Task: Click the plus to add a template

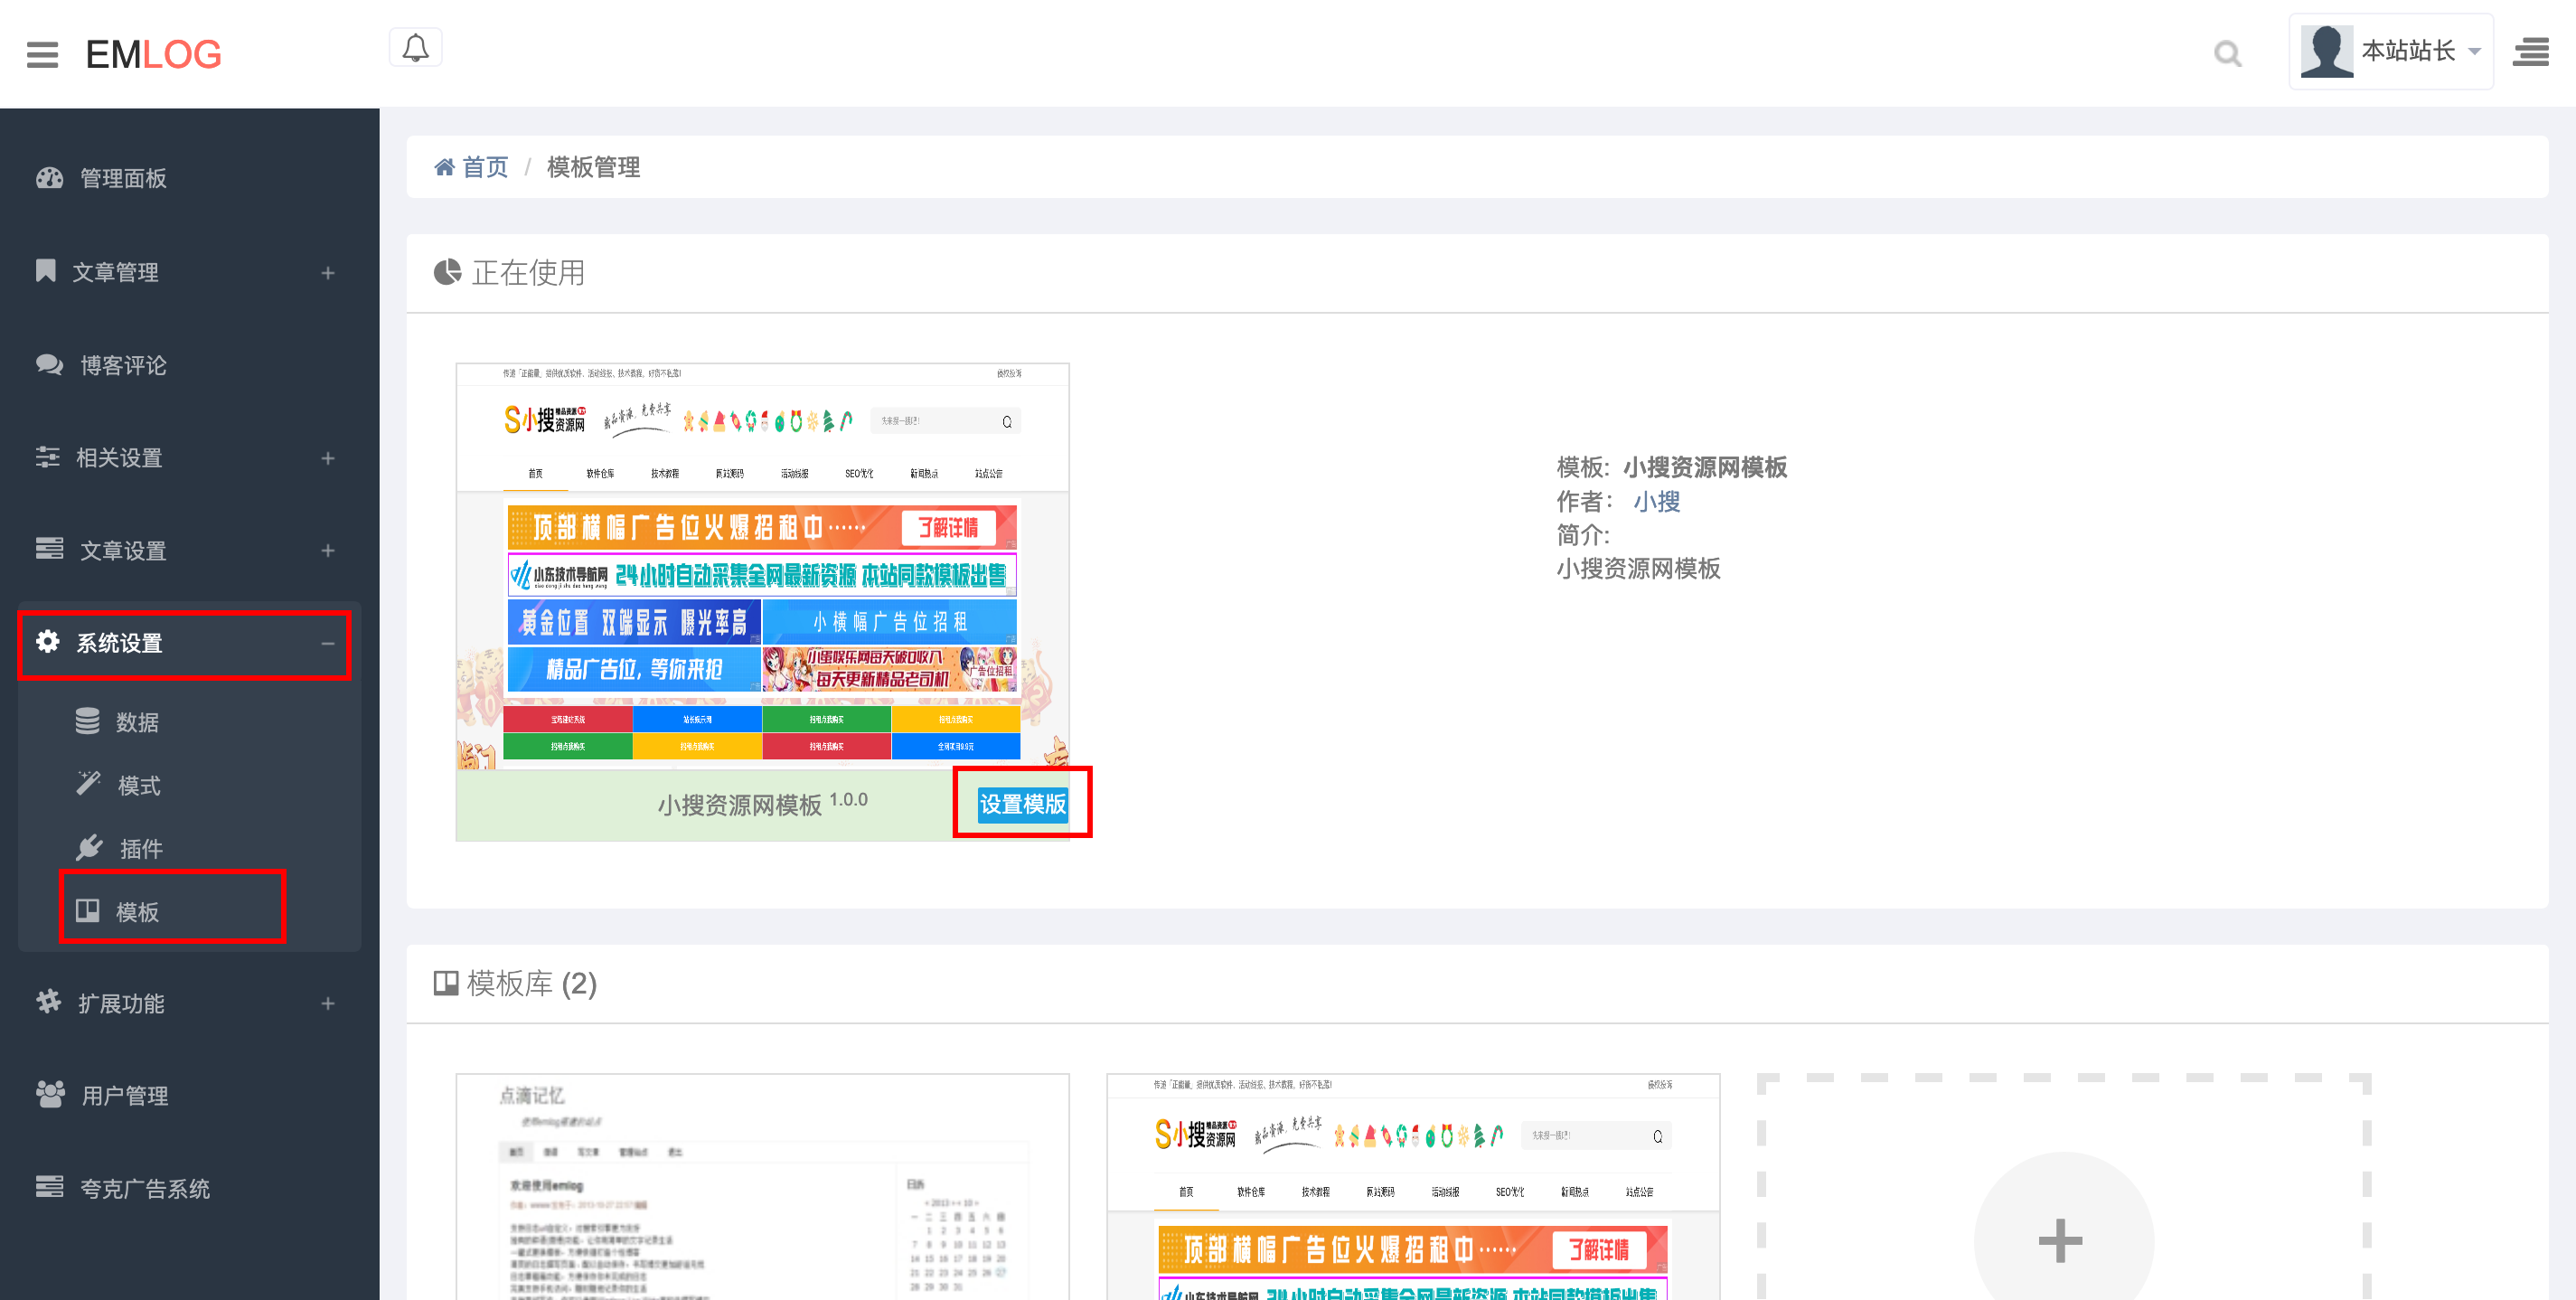Action: pos(2063,1240)
